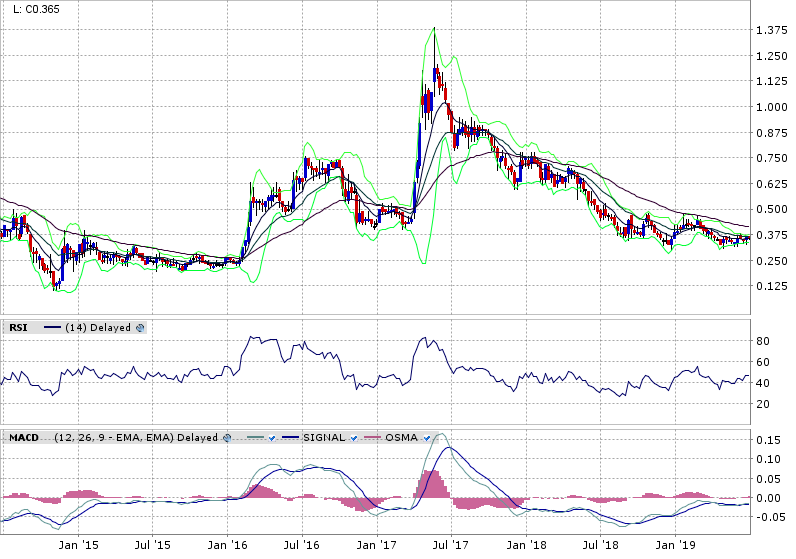Image resolution: width=796 pixels, height=559 pixels.
Task: Toggle the SIGNAL line checkmark
Action: point(355,438)
